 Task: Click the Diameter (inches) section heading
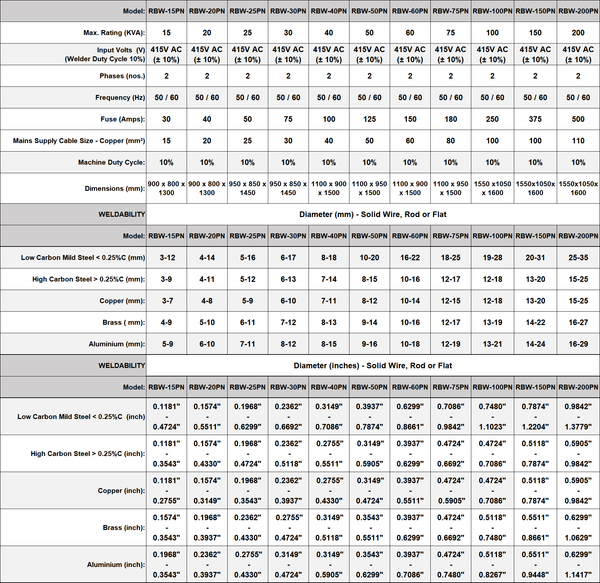[371, 366]
